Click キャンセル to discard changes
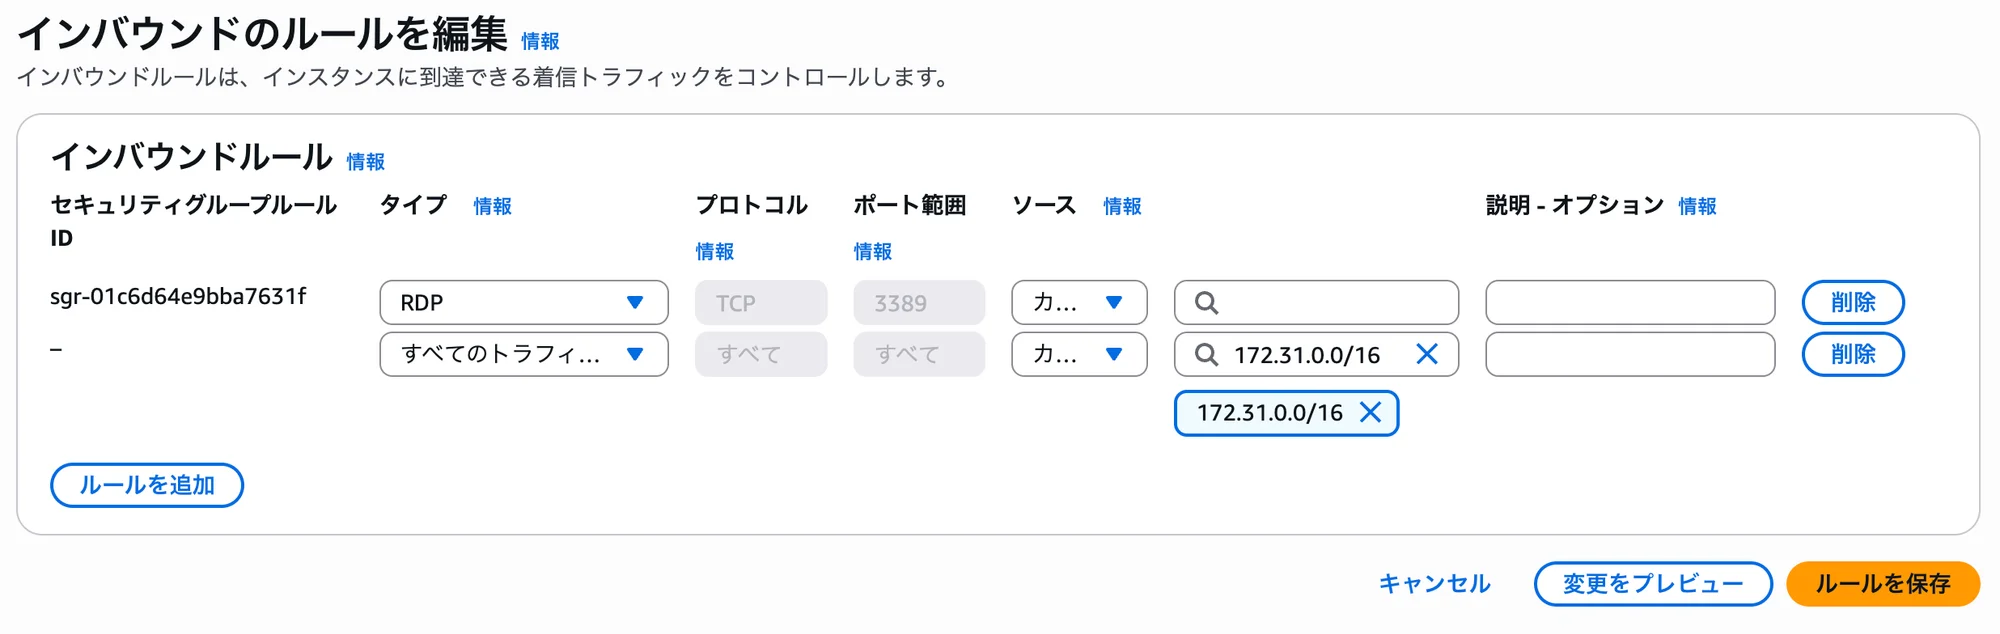This screenshot has height=634, width=2000. (x=1434, y=583)
